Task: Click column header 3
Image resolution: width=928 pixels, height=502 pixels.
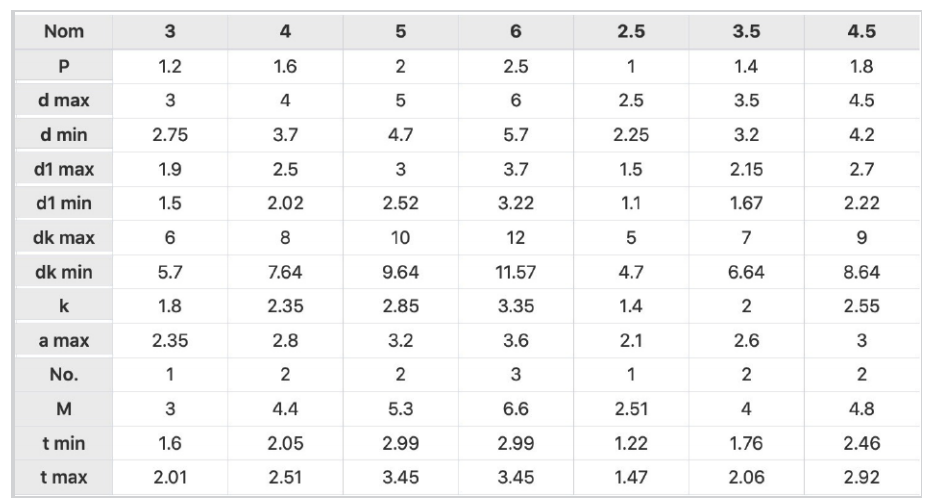Action: click(x=170, y=31)
